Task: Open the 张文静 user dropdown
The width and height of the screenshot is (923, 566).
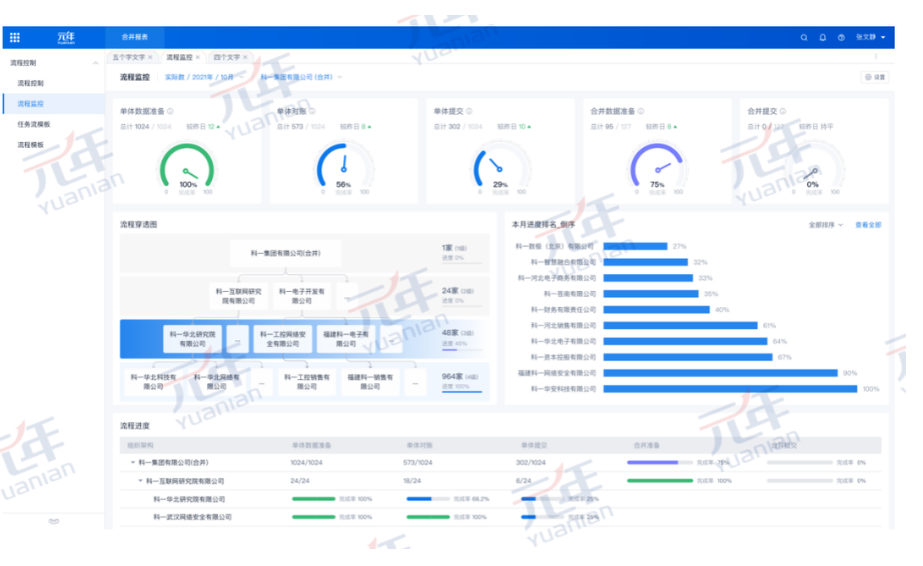Action: click(870, 37)
